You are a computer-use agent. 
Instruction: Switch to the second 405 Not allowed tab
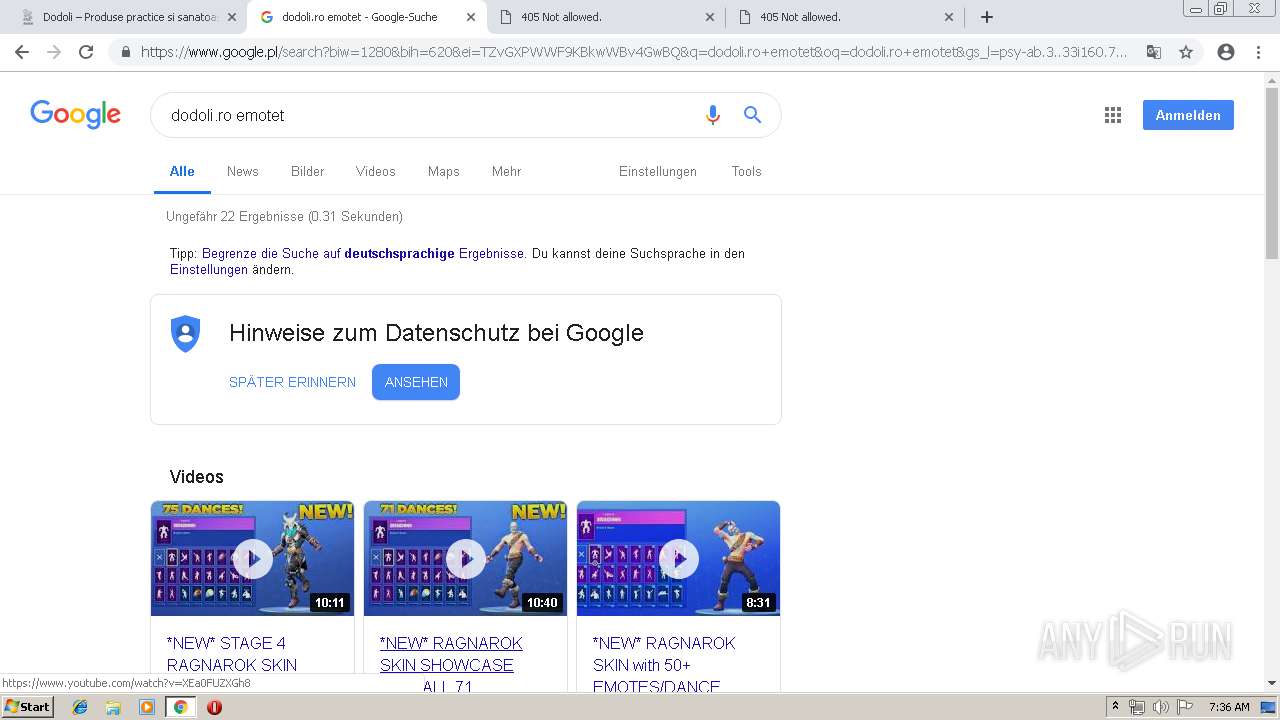coord(845,17)
